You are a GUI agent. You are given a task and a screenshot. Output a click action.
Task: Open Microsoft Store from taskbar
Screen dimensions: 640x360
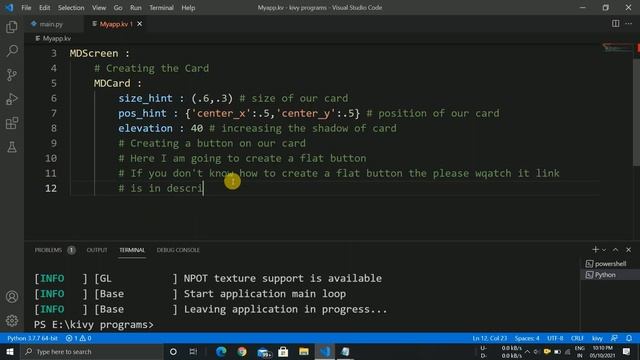(x=283, y=351)
